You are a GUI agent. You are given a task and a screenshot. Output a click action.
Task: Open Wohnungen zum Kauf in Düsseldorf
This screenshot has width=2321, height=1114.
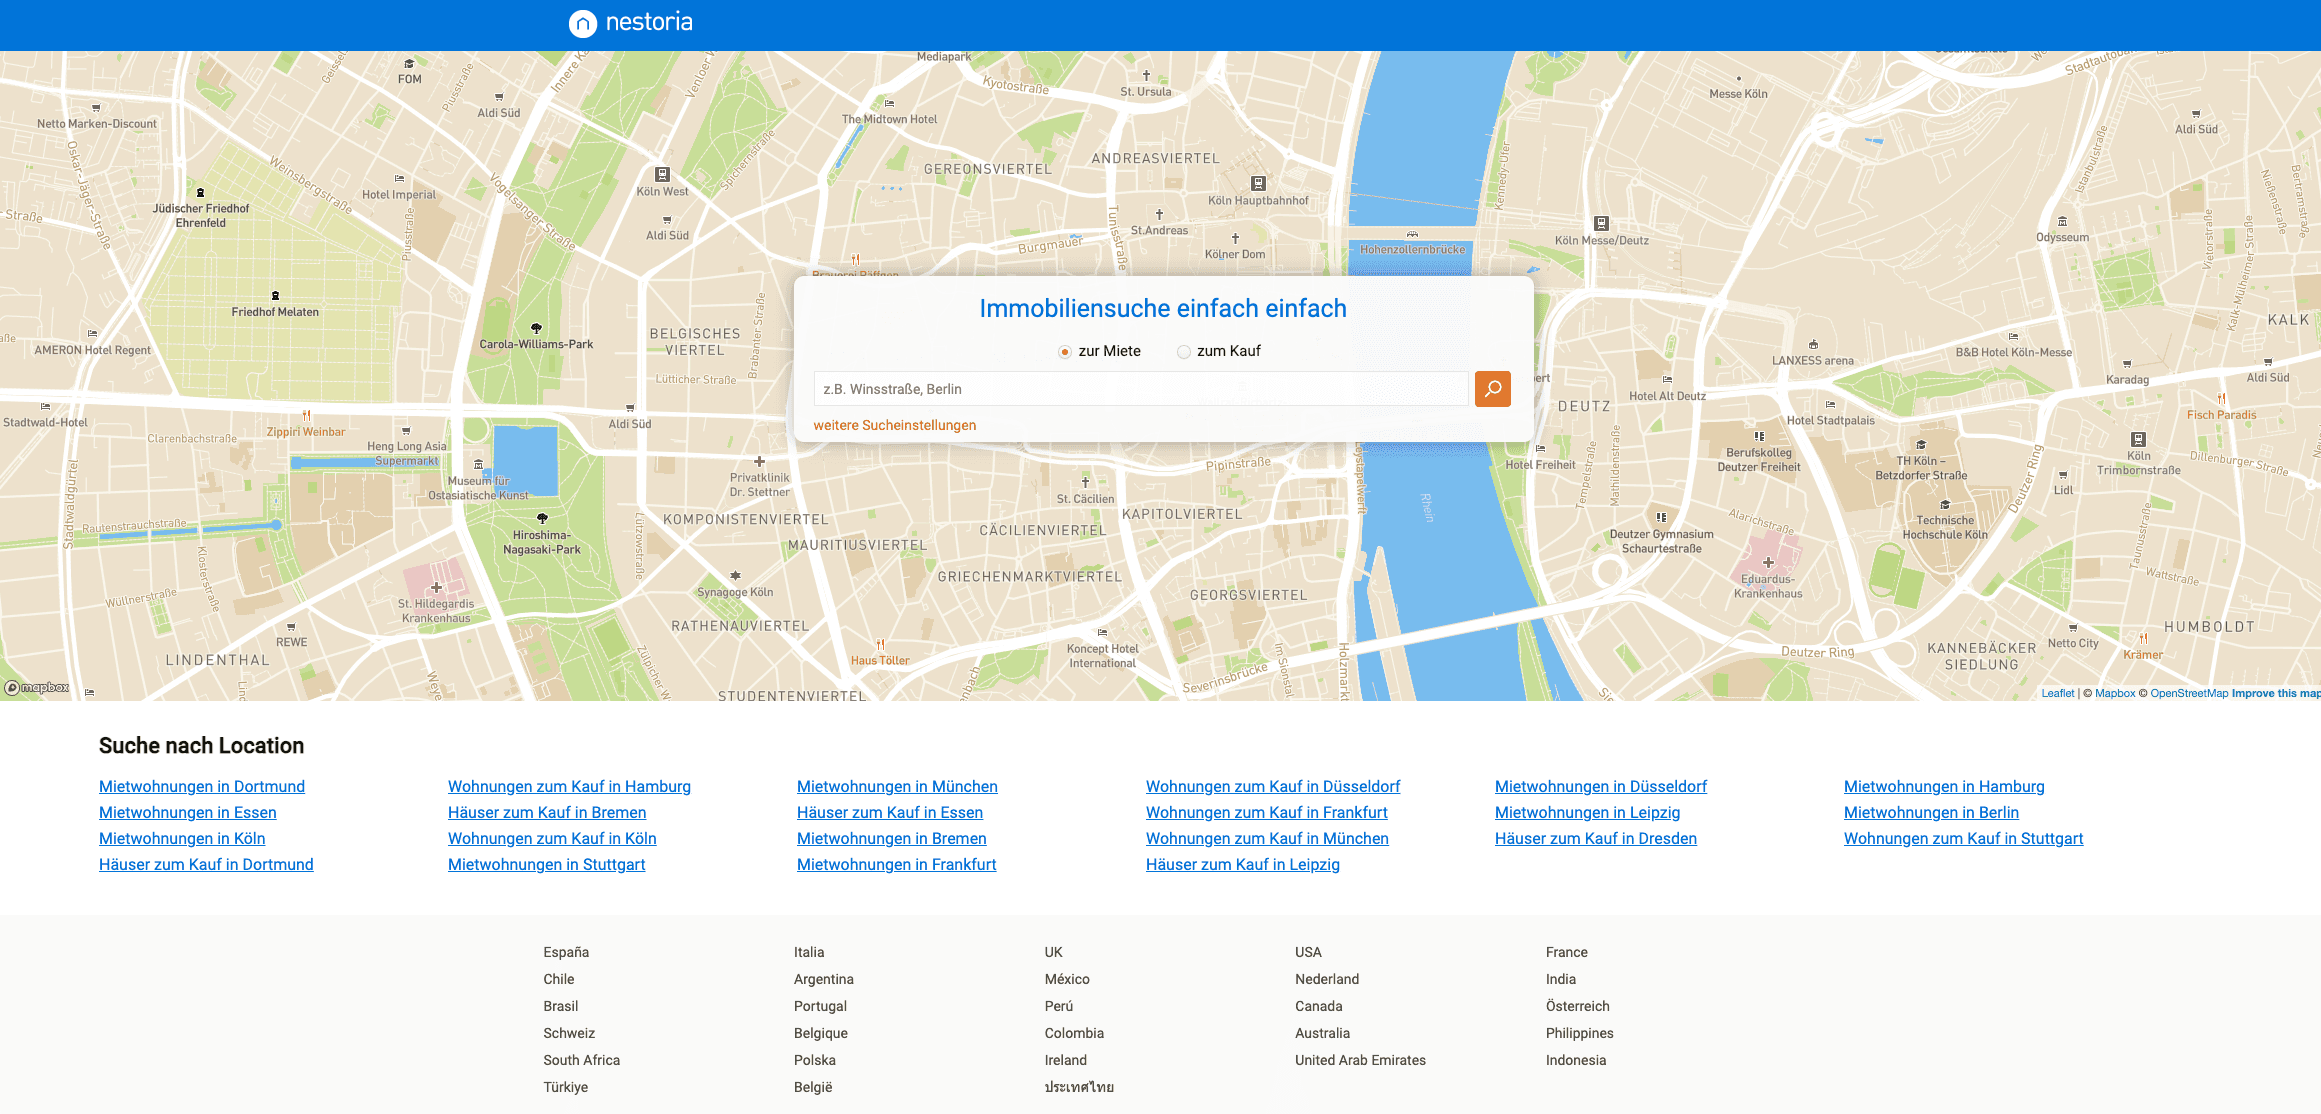1273,787
